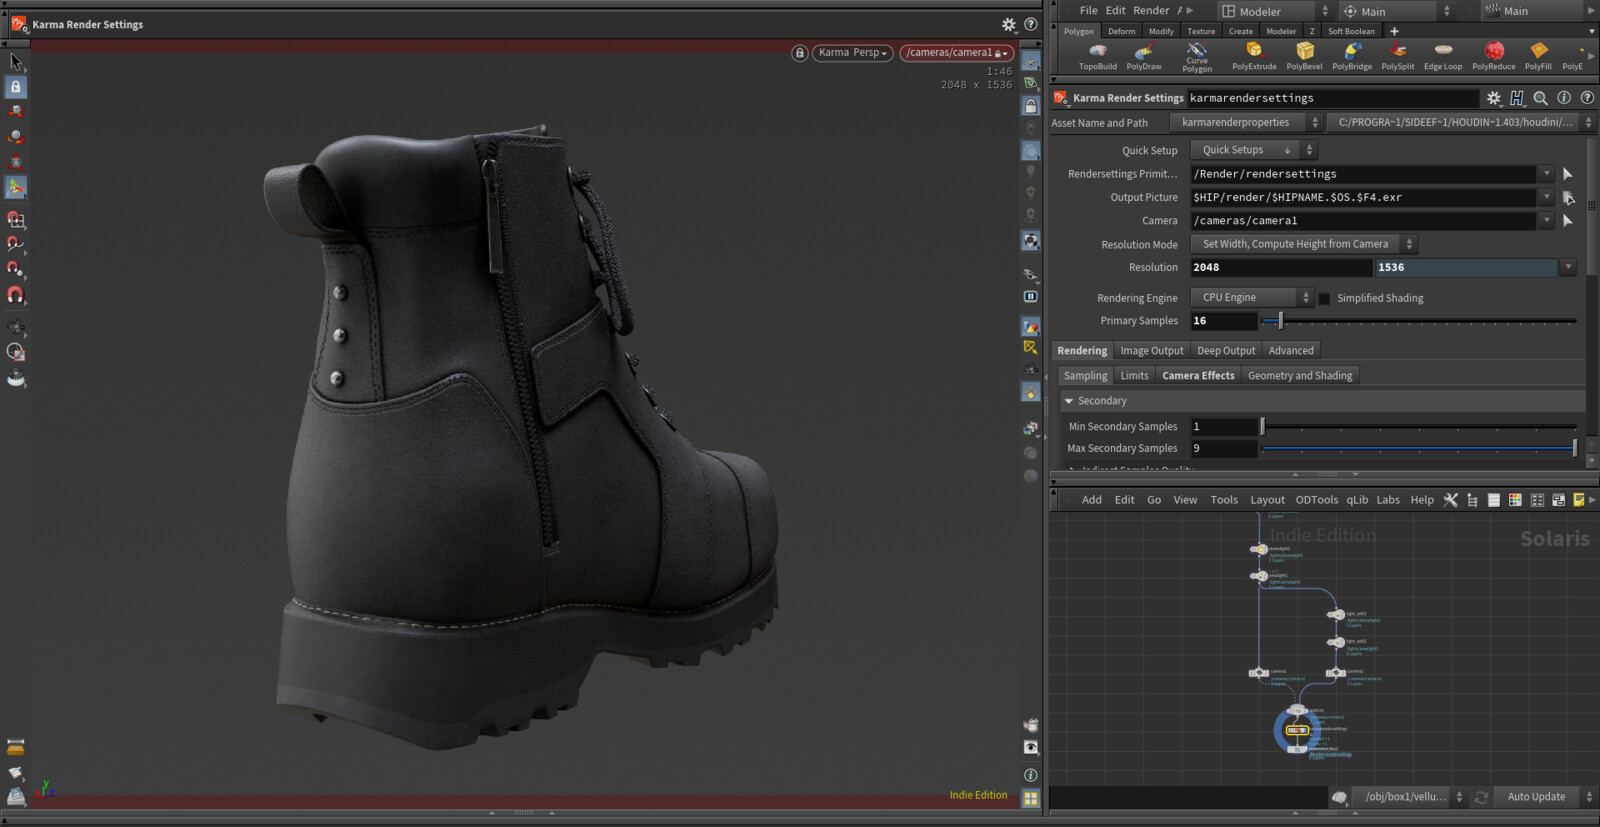1600x827 pixels.
Task: Toggle the padlock in the viewport's right display toolbar
Action: 1030,106
